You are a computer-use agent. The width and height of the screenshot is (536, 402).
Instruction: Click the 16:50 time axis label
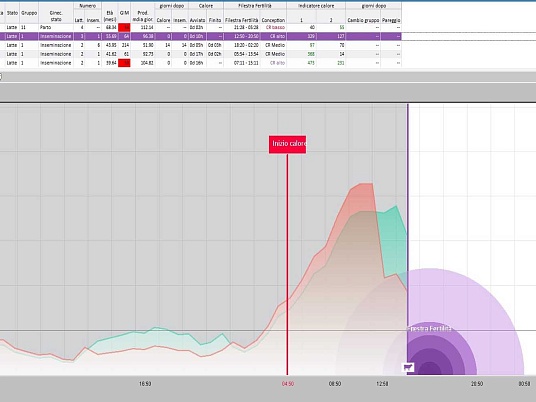pyautogui.click(x=145, y=384)
